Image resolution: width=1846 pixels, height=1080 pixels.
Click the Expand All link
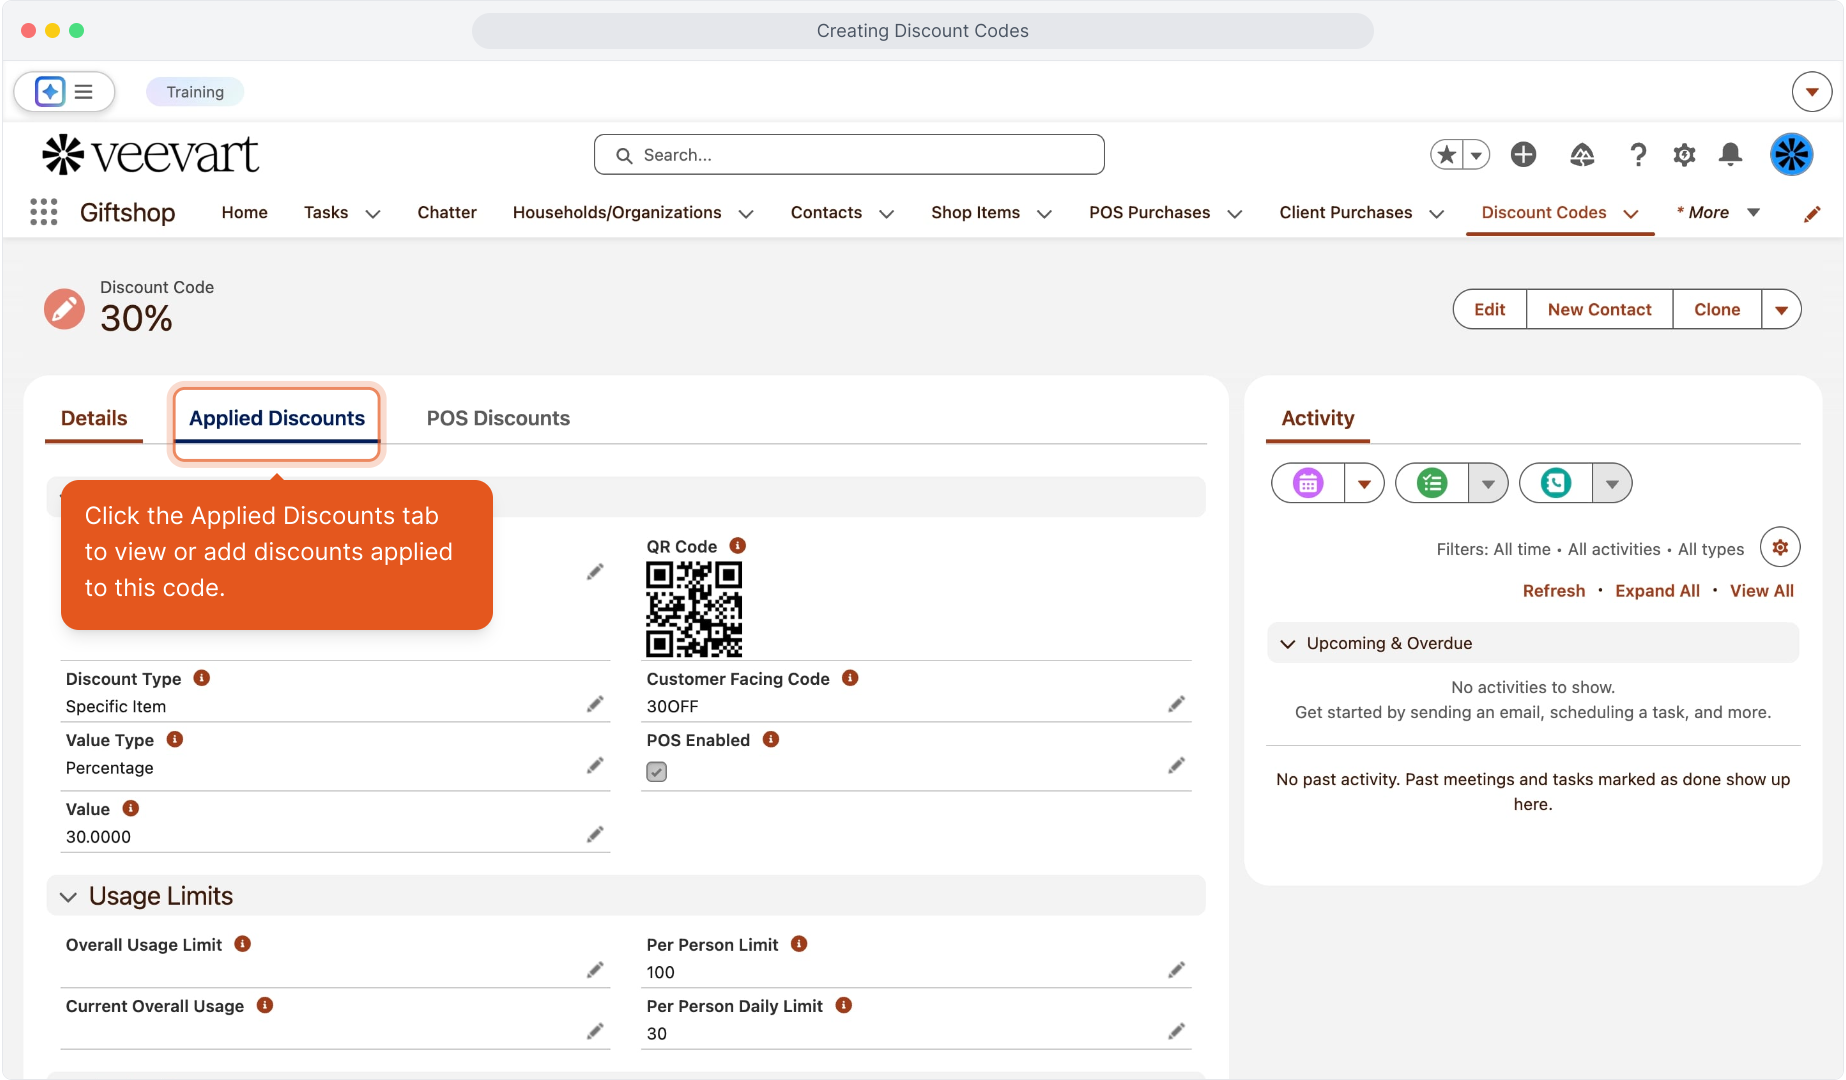coord(1657,591)
